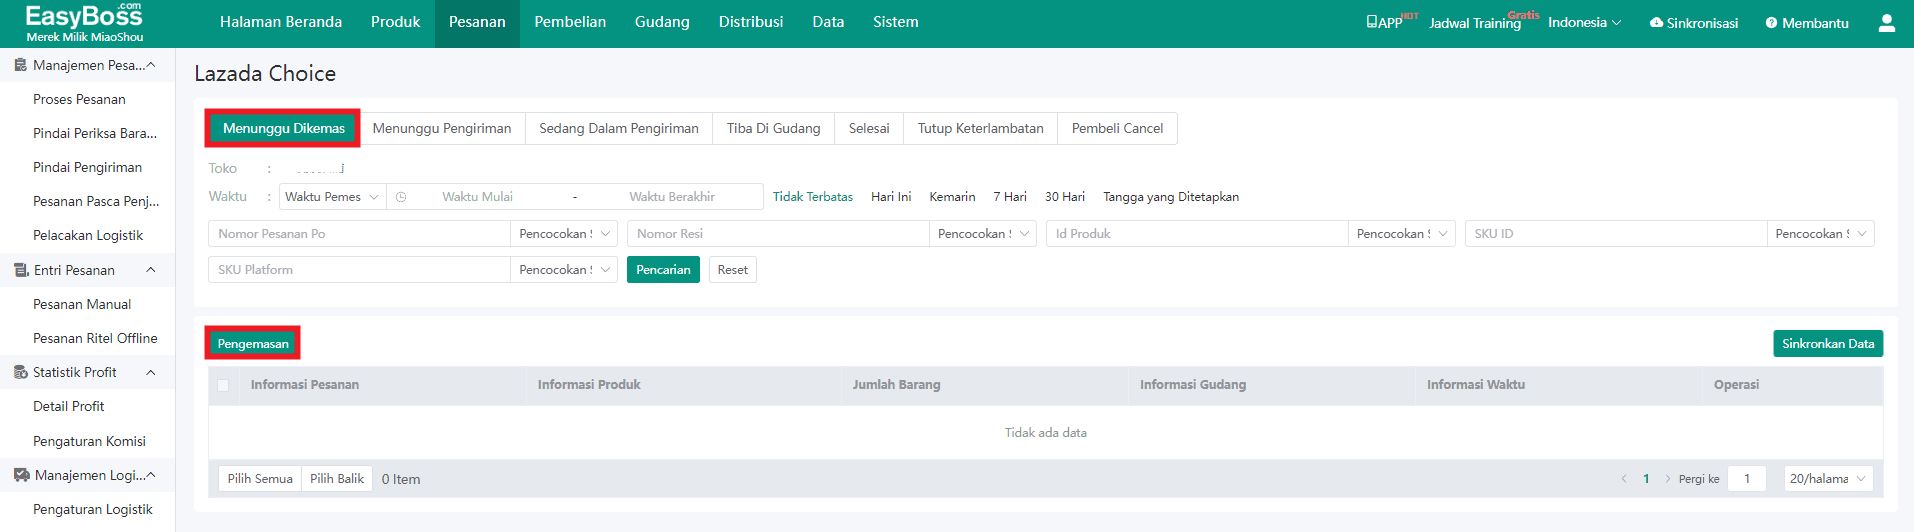1914x532 pixels.
Task: Open Pelacakan Logistik in sidebar
Action: tap(88, 236)
